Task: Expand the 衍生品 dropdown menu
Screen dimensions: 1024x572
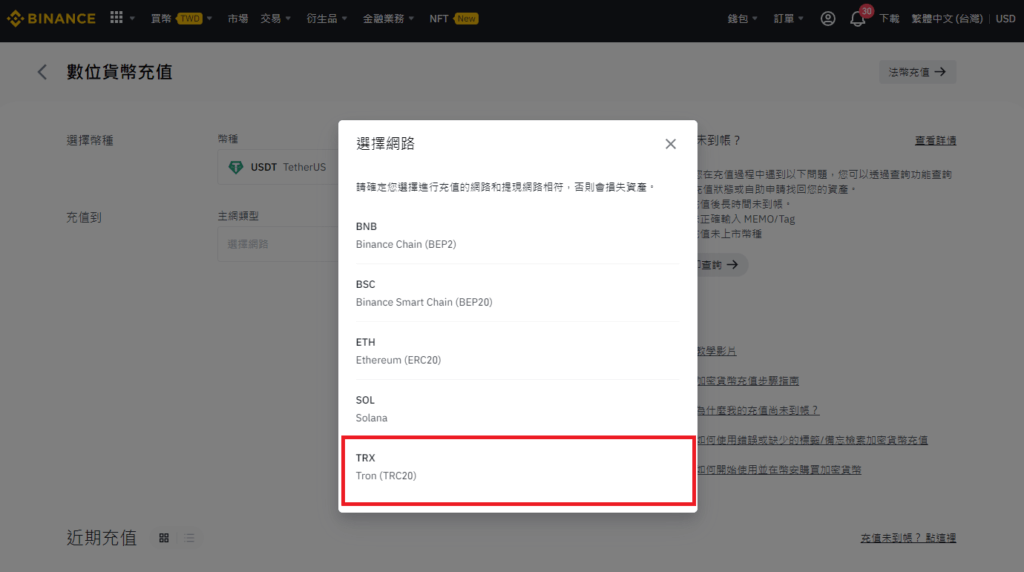Action: (x=327, y=18)
